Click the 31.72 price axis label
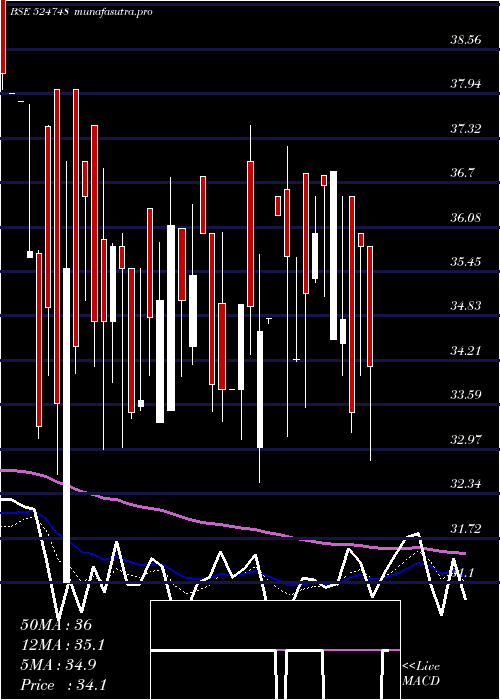Screen dimensions: 500x700 pos(466,529)
